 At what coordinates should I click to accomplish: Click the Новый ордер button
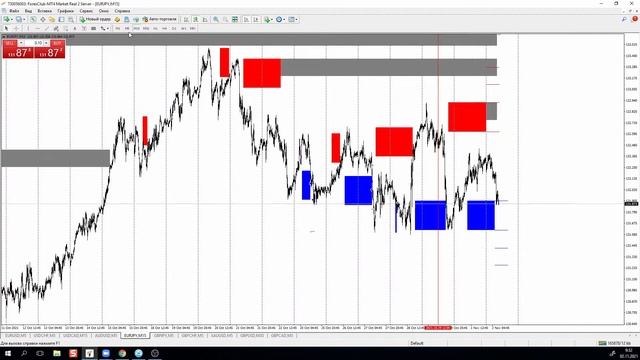[95, 19]
